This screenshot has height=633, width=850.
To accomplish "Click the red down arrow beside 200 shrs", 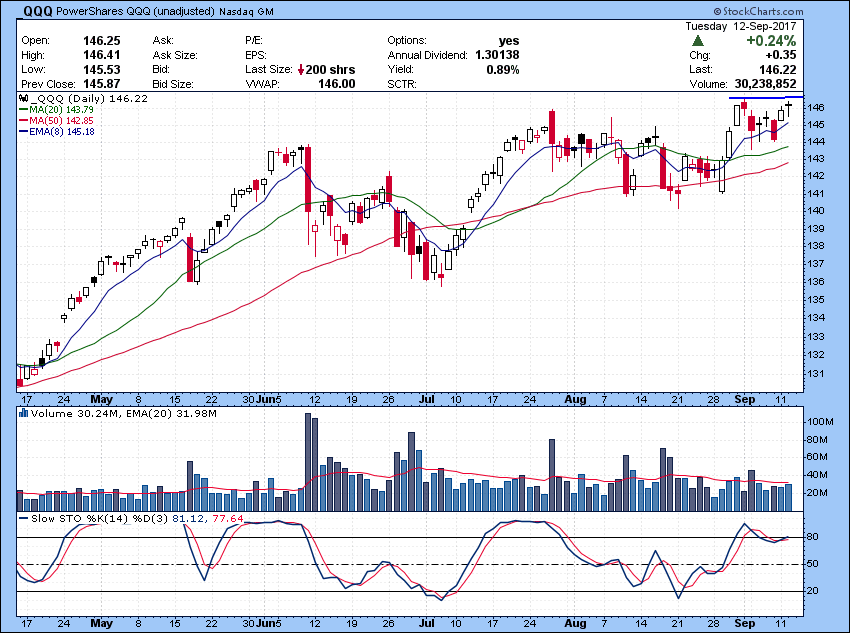I will point(301,70).
